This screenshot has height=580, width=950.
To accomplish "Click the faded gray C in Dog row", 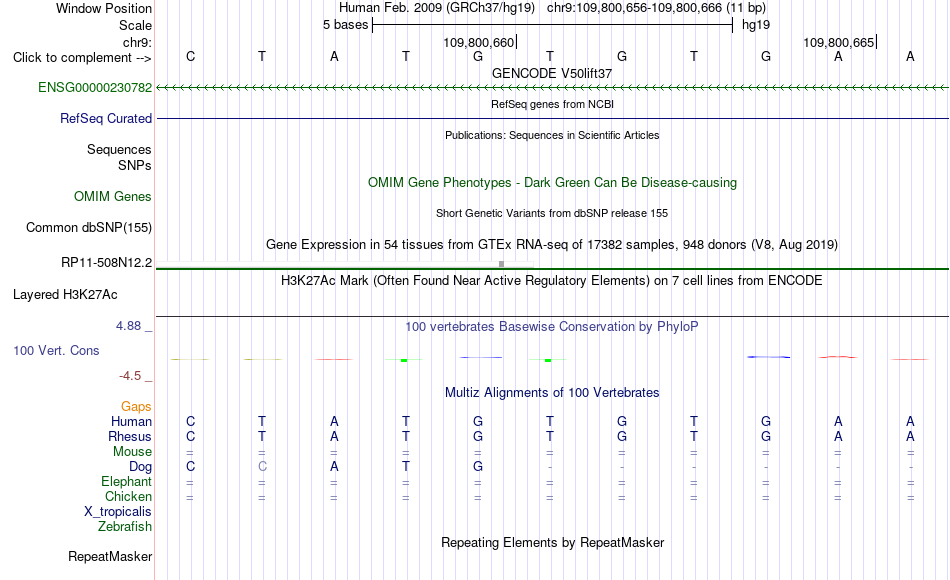I will pos(262,467).
